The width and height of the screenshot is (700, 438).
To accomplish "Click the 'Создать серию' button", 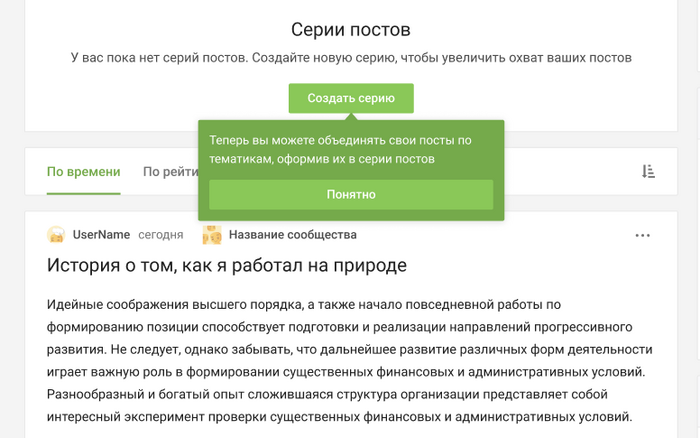I will tap(350, 98).
